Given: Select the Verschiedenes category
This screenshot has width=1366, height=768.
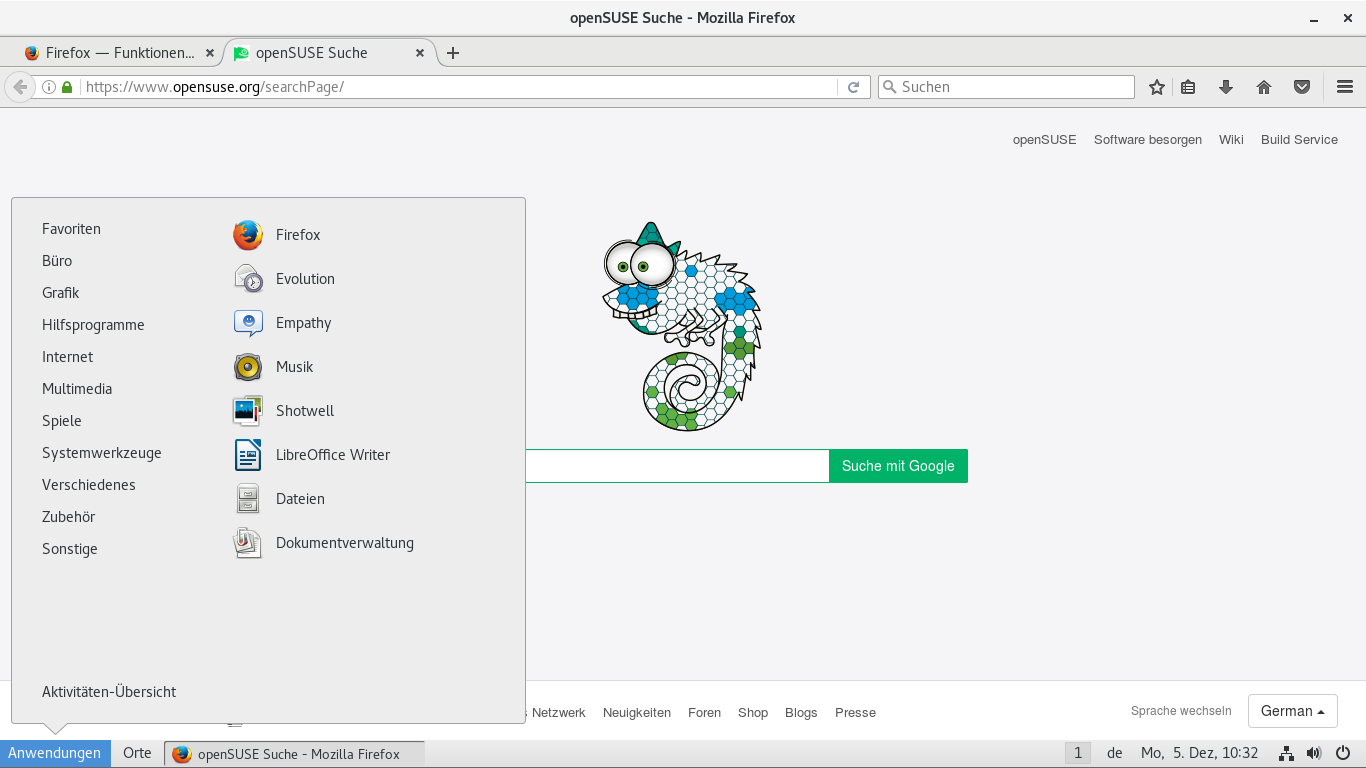Looking at the screenshot, I should (89, 485).
